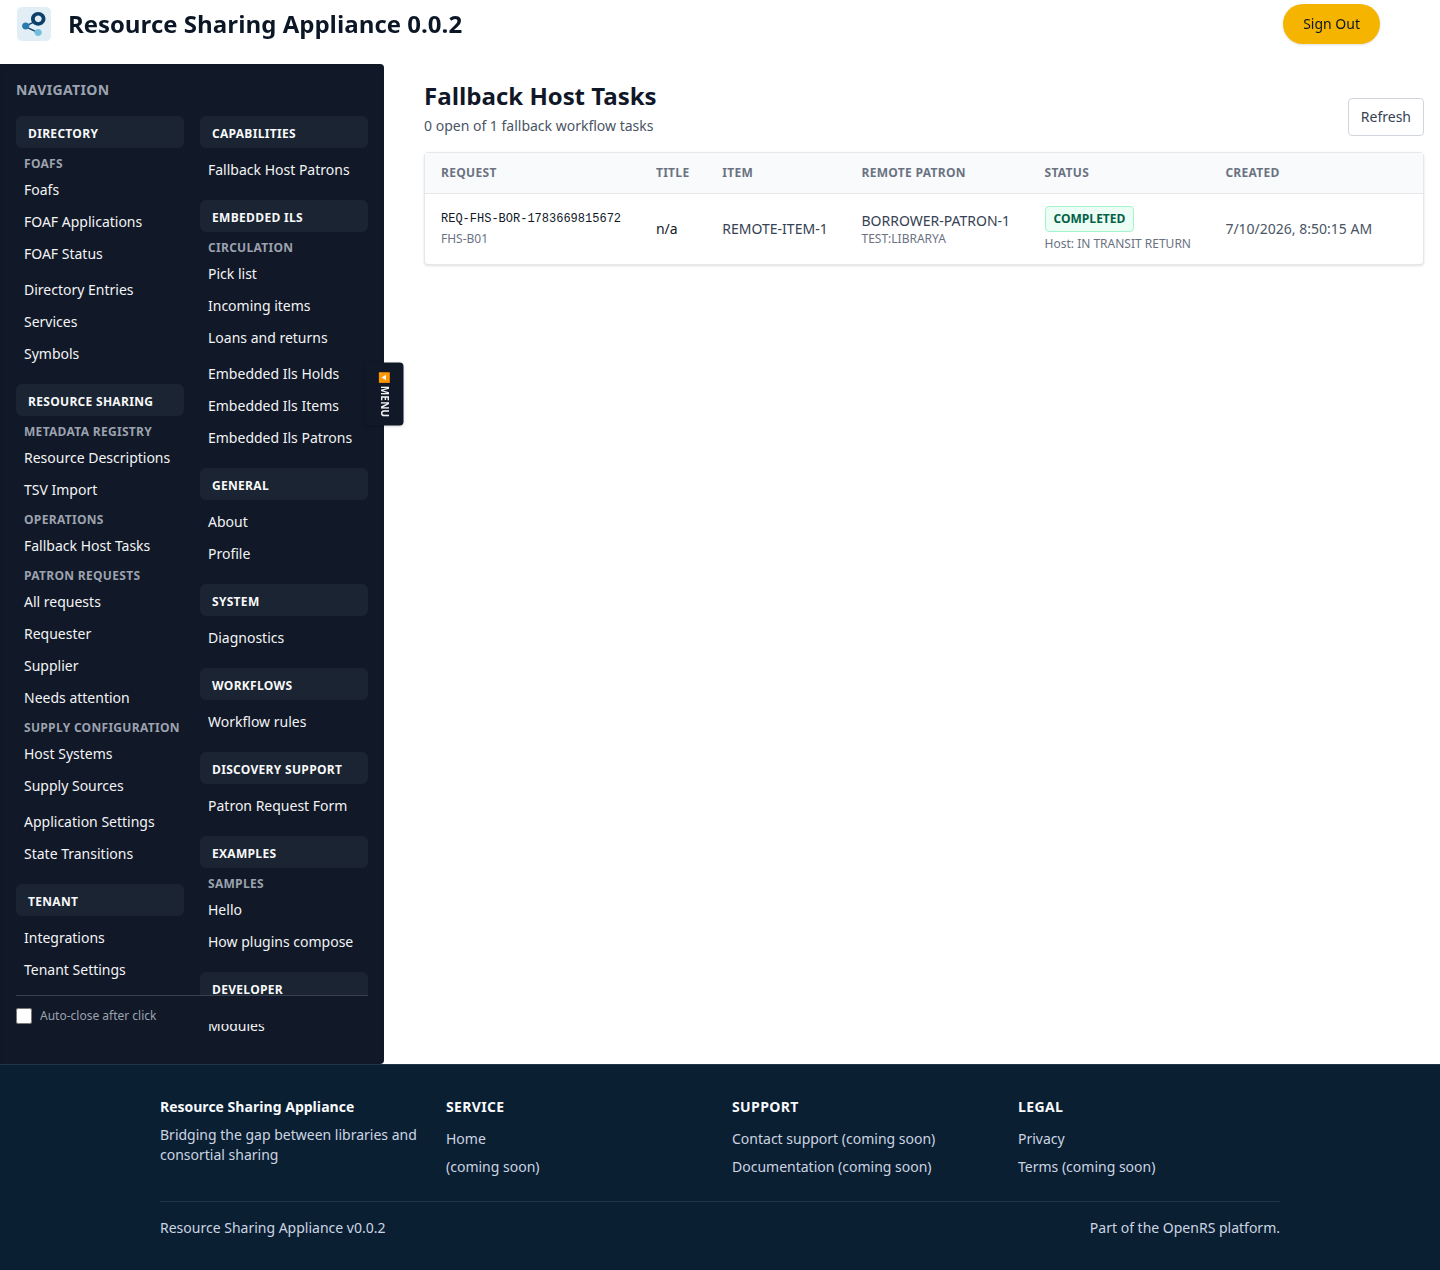Go to Embedded Ils Items
This screenshot has width=1440, height=1270.
point(273,406)
